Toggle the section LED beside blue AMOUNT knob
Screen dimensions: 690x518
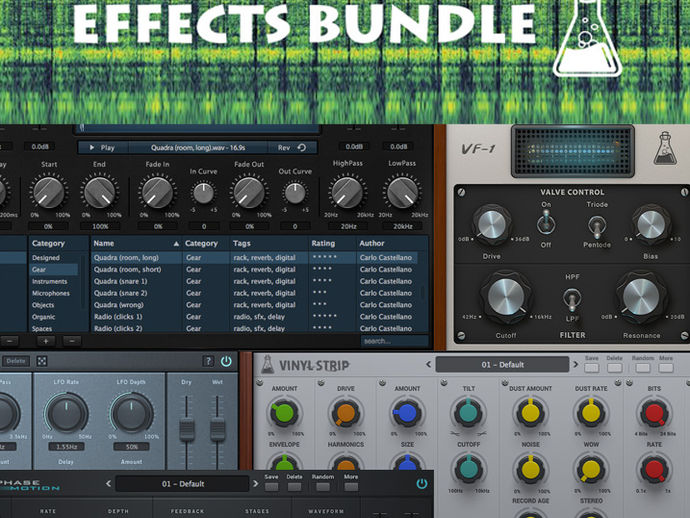click(x=382, y=383)
